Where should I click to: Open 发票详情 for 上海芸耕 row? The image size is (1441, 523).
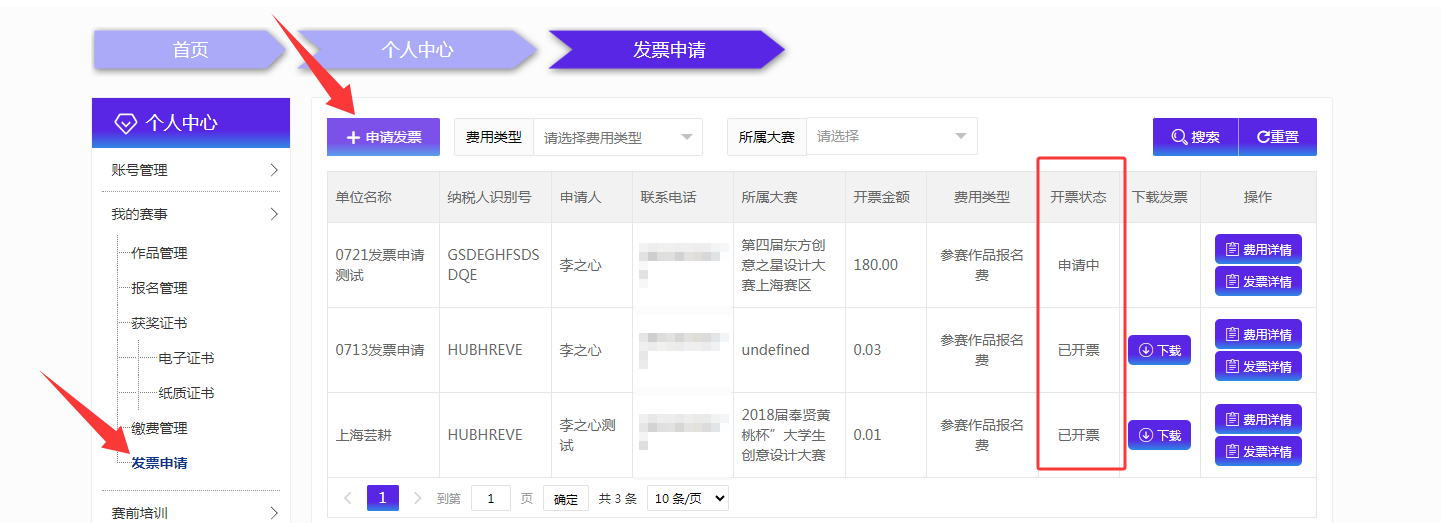coord(1258,451)
